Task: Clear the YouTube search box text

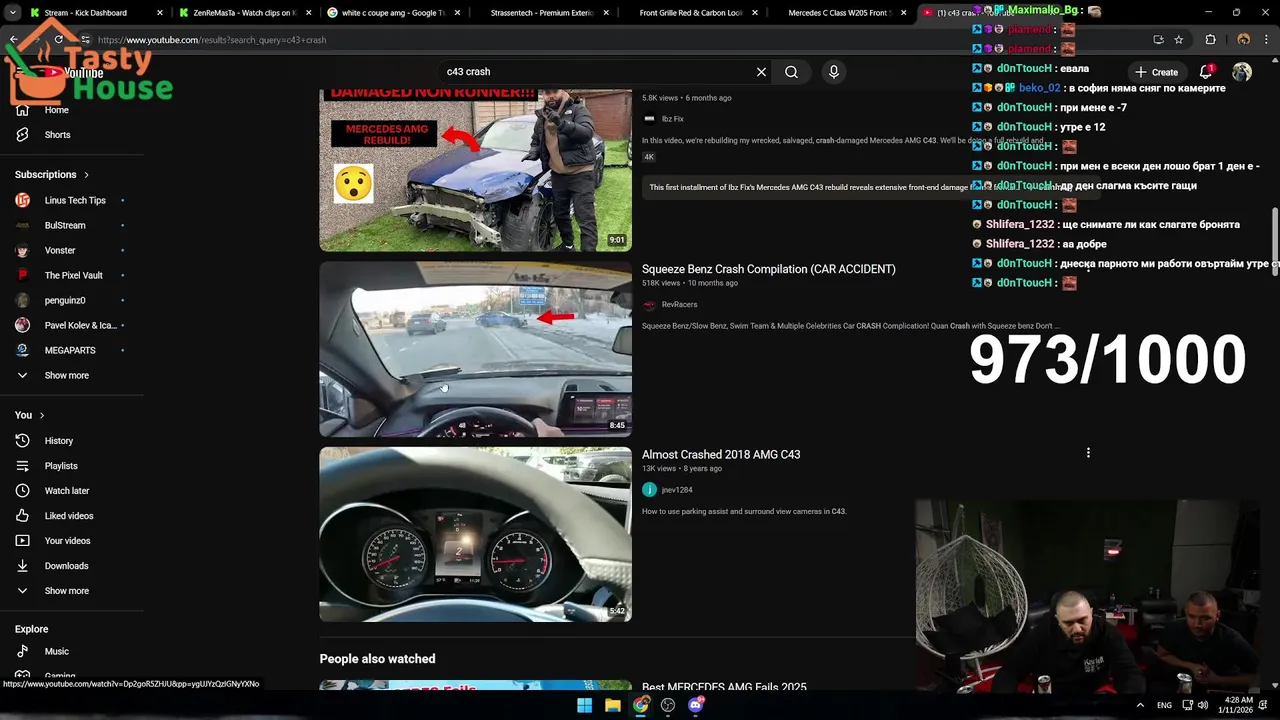Action: pyautogui.click(x=761, y=72)
